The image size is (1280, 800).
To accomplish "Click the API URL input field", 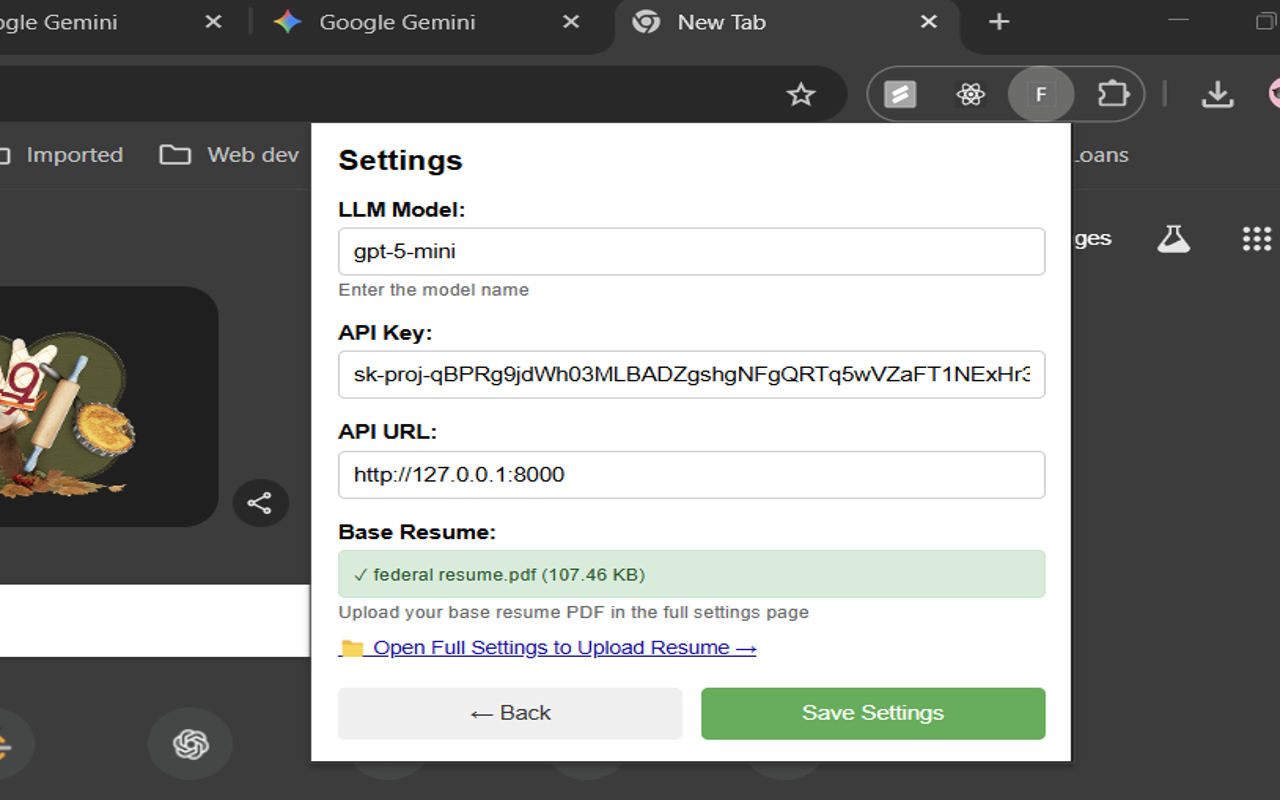I will [x=691, y=475].
